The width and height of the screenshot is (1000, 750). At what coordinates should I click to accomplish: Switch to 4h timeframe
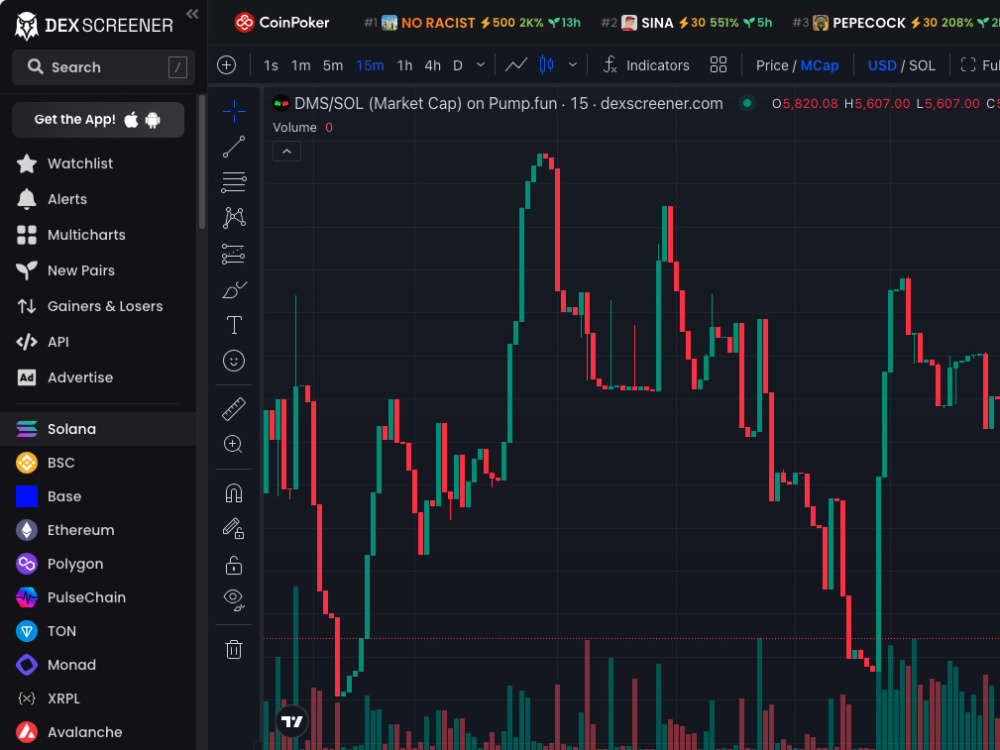point(432,66)
